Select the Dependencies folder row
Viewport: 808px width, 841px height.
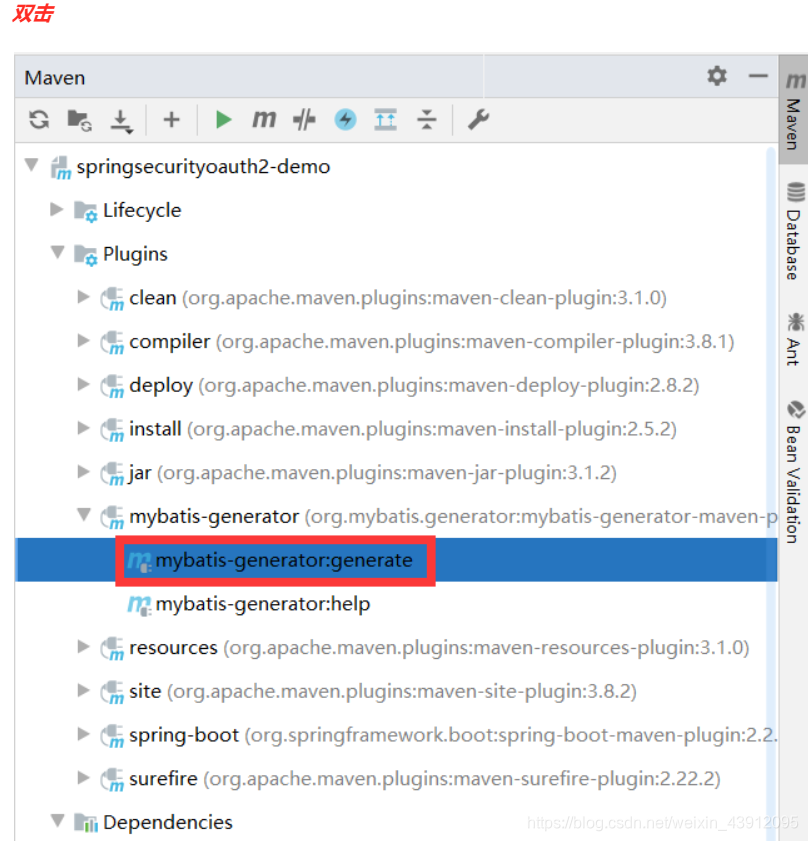coord(396,821)
